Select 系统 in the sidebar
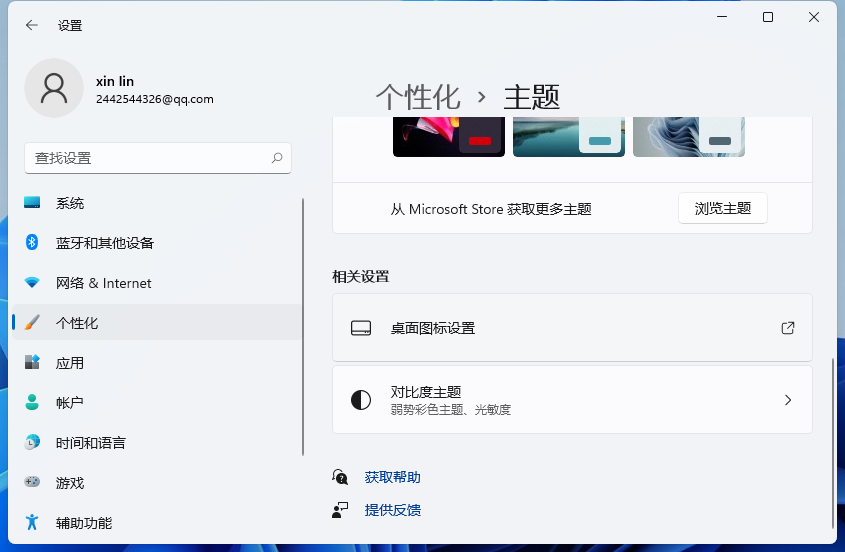 pyautogui.click(x=70, y=203)
